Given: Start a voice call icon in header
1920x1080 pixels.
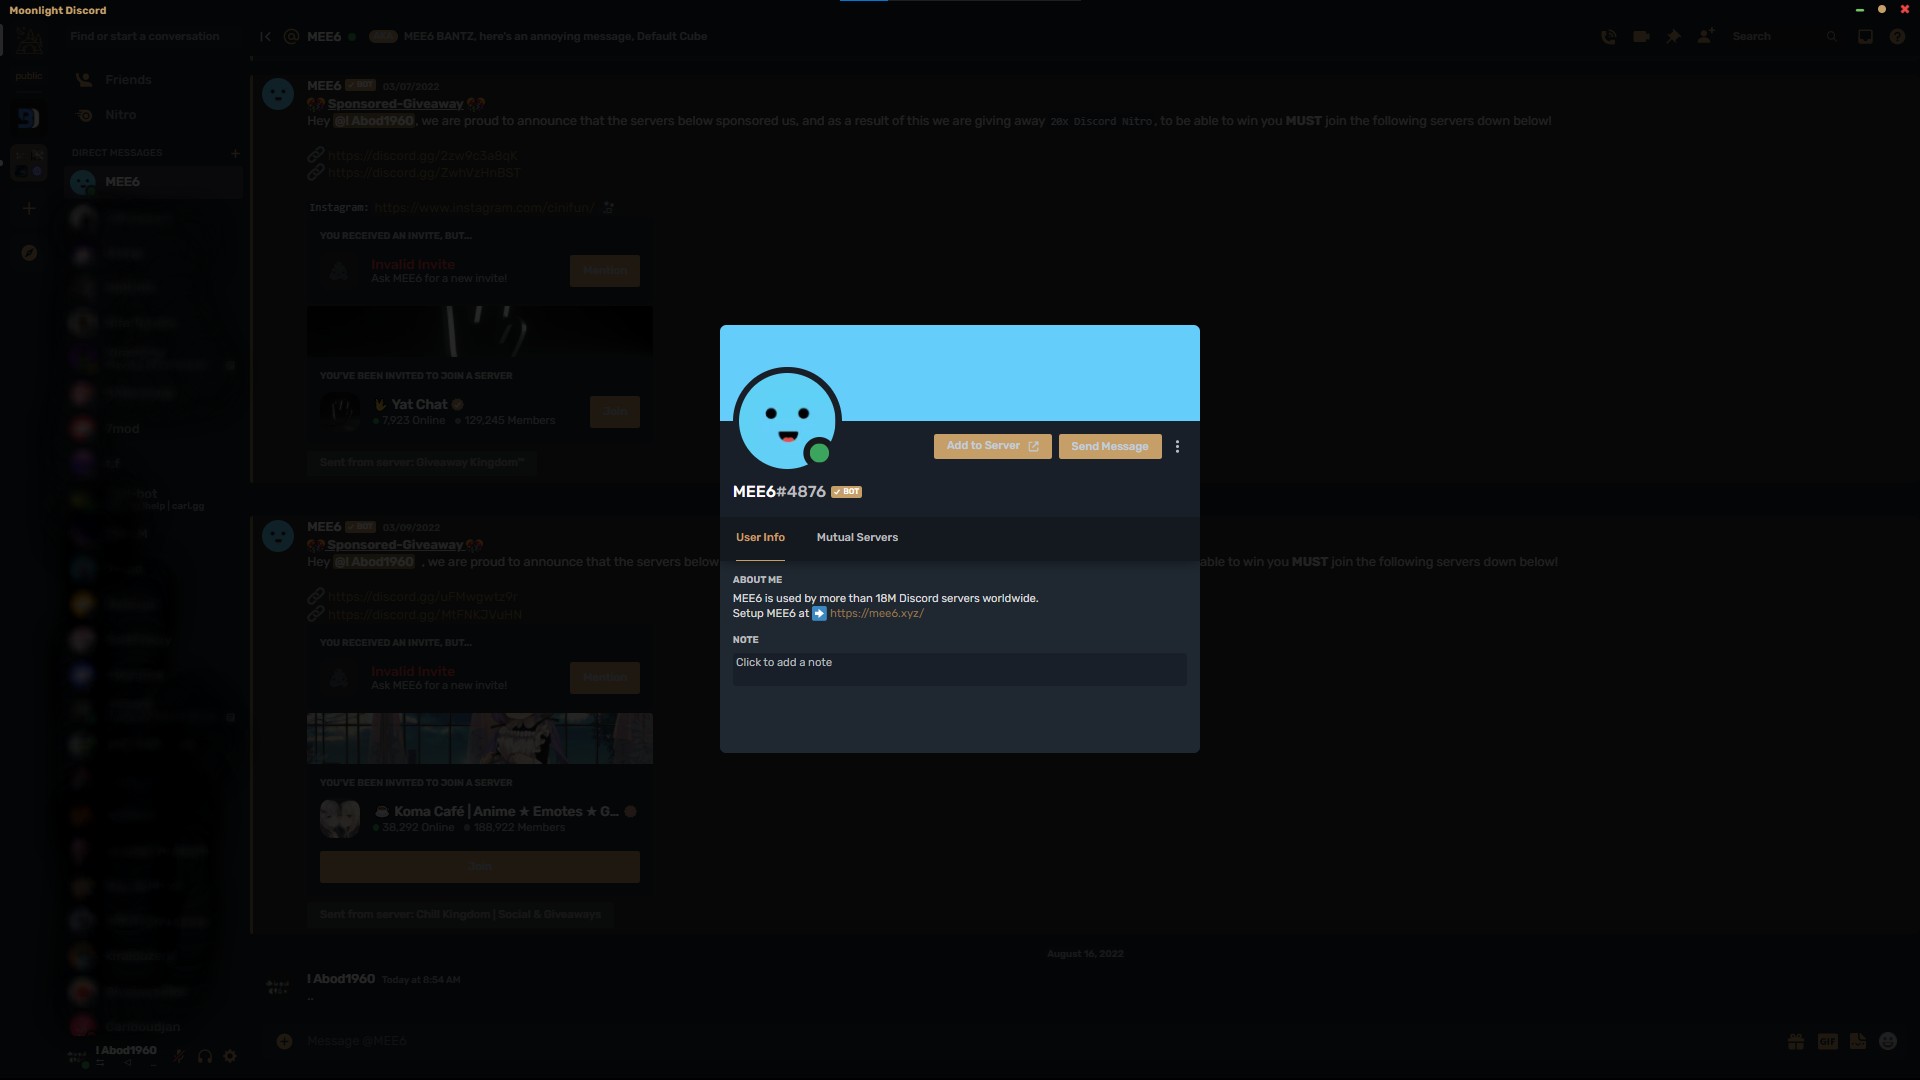Looking at the screenshot, I should (1608, 37).
